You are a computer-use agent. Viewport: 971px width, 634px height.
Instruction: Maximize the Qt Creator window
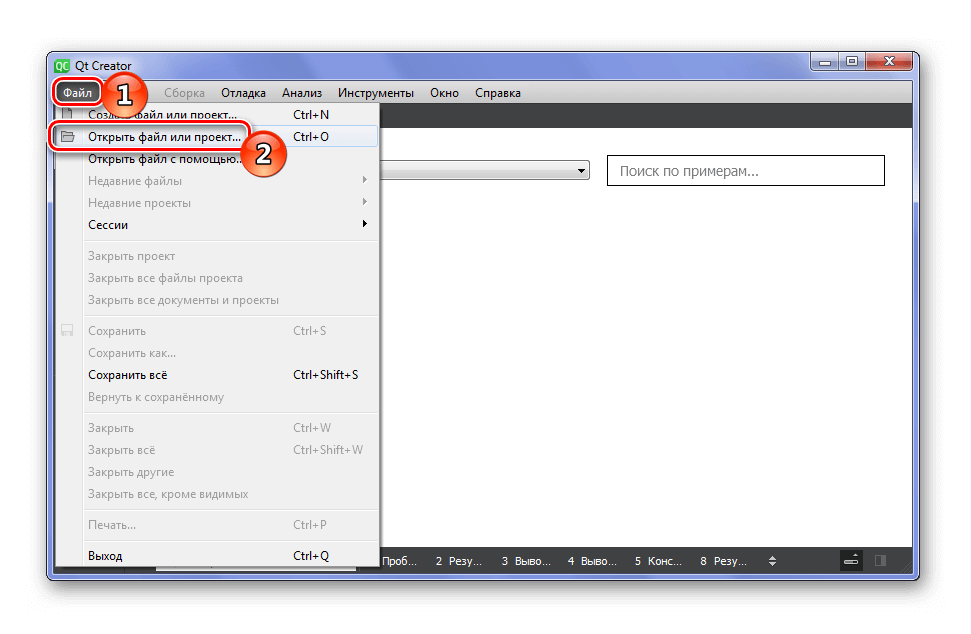tap(852, 62)
